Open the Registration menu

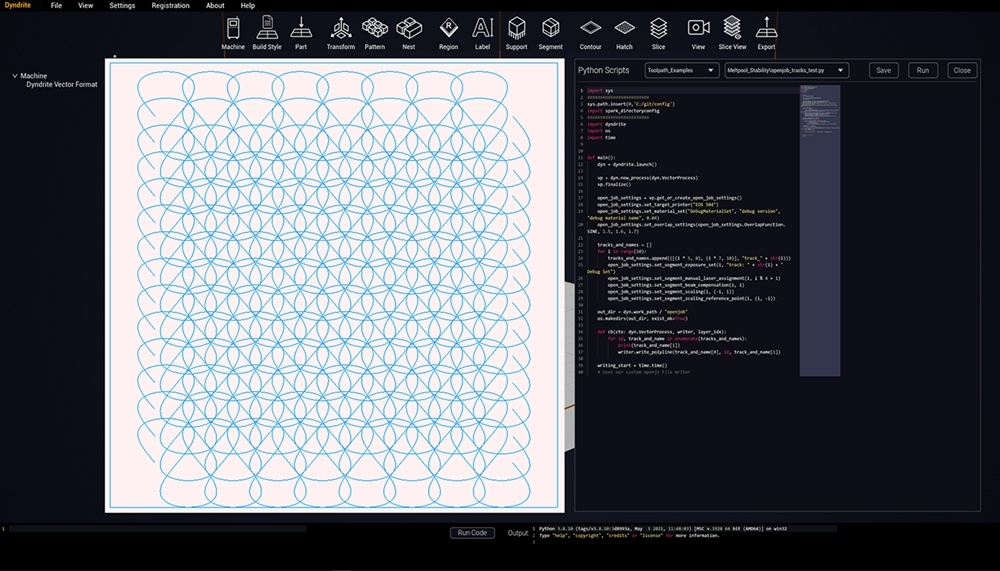[x=170, y=6]
